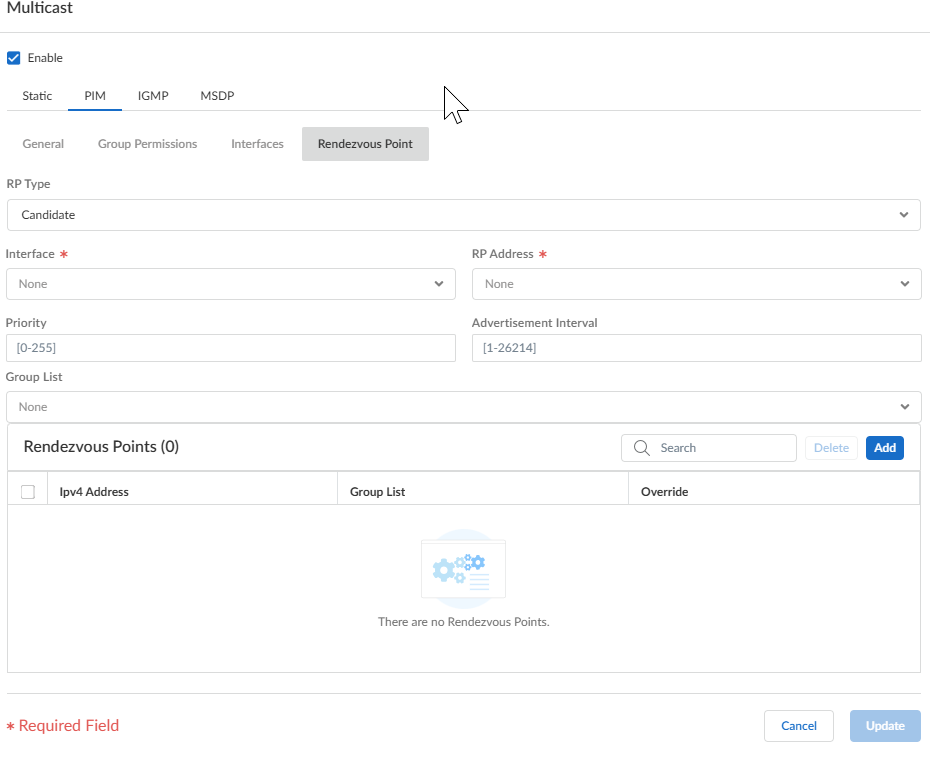
Task: Open the Group Permissions sub-tab
Action: [147, 144]
